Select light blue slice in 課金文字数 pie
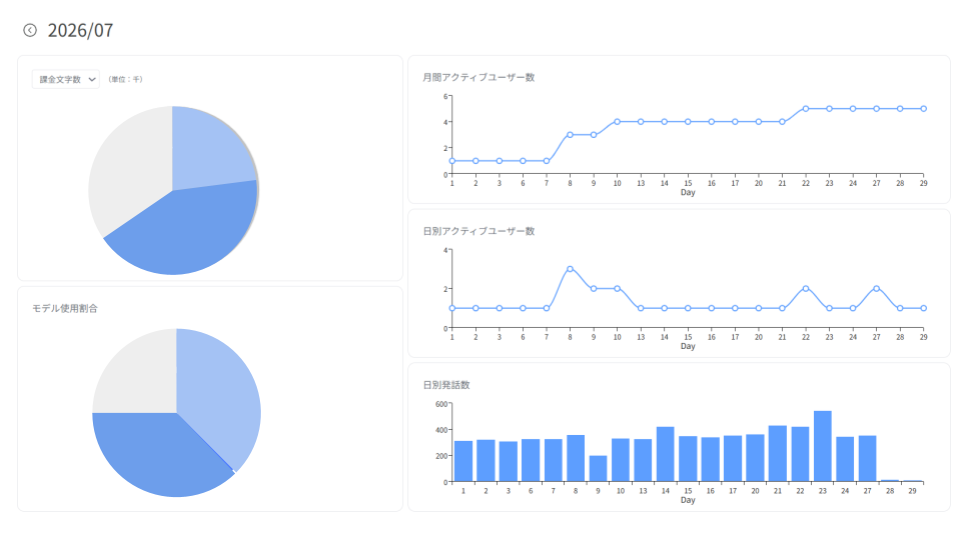The height and width of the screenshot is (540, 960). point(208,153)
